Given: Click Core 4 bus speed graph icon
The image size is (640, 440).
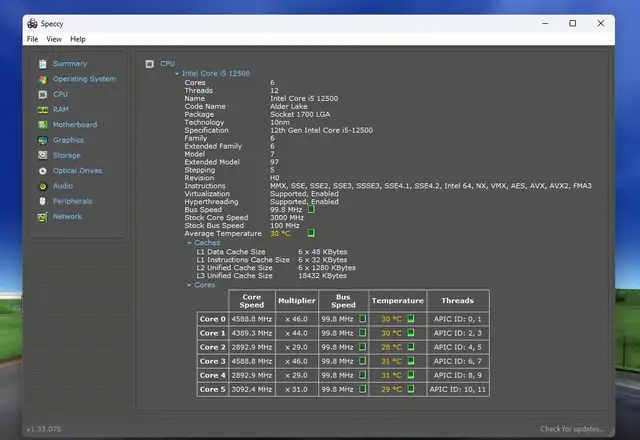Looking at the screenshot, I should pyautogui.click(x=362, y=375).
